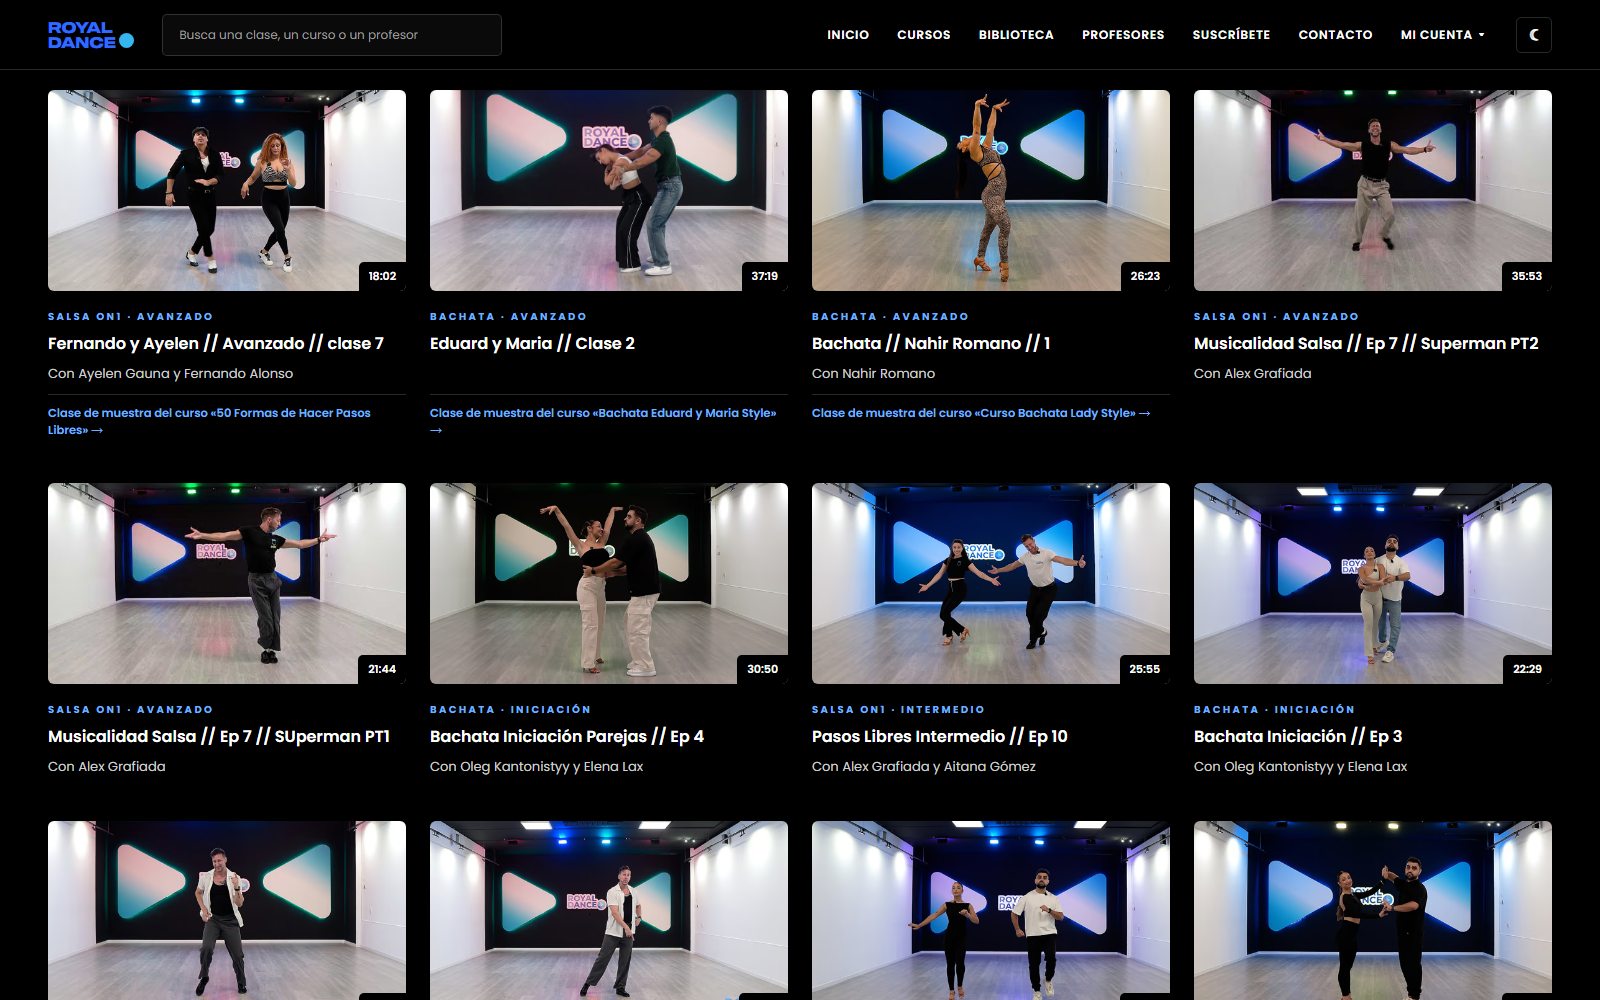Screen dimensions: 1600x1000
Task: Open CONTACTO in the navigation
Action: coord(1335,35)
